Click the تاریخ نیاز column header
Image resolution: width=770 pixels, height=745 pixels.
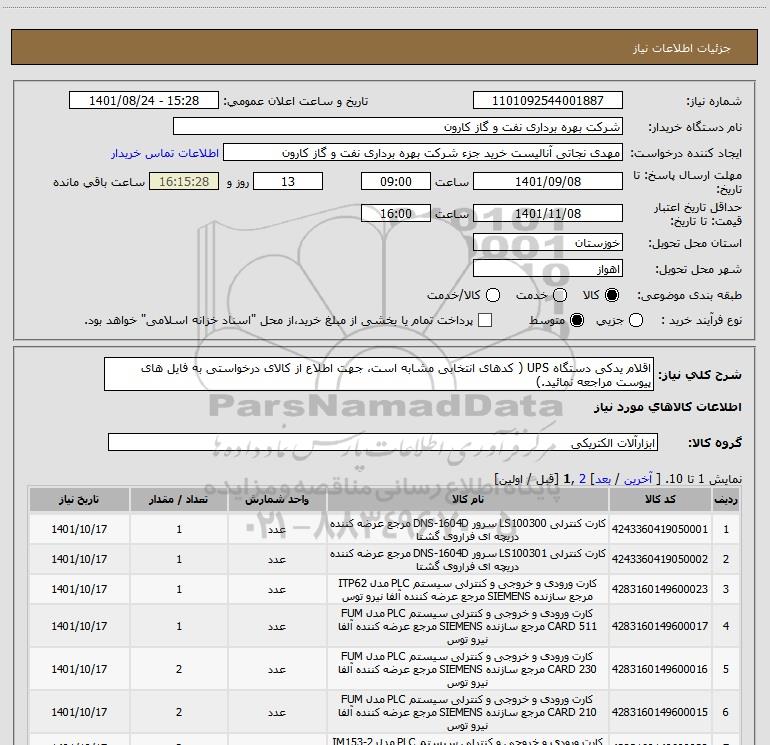[x=79, y=499]
